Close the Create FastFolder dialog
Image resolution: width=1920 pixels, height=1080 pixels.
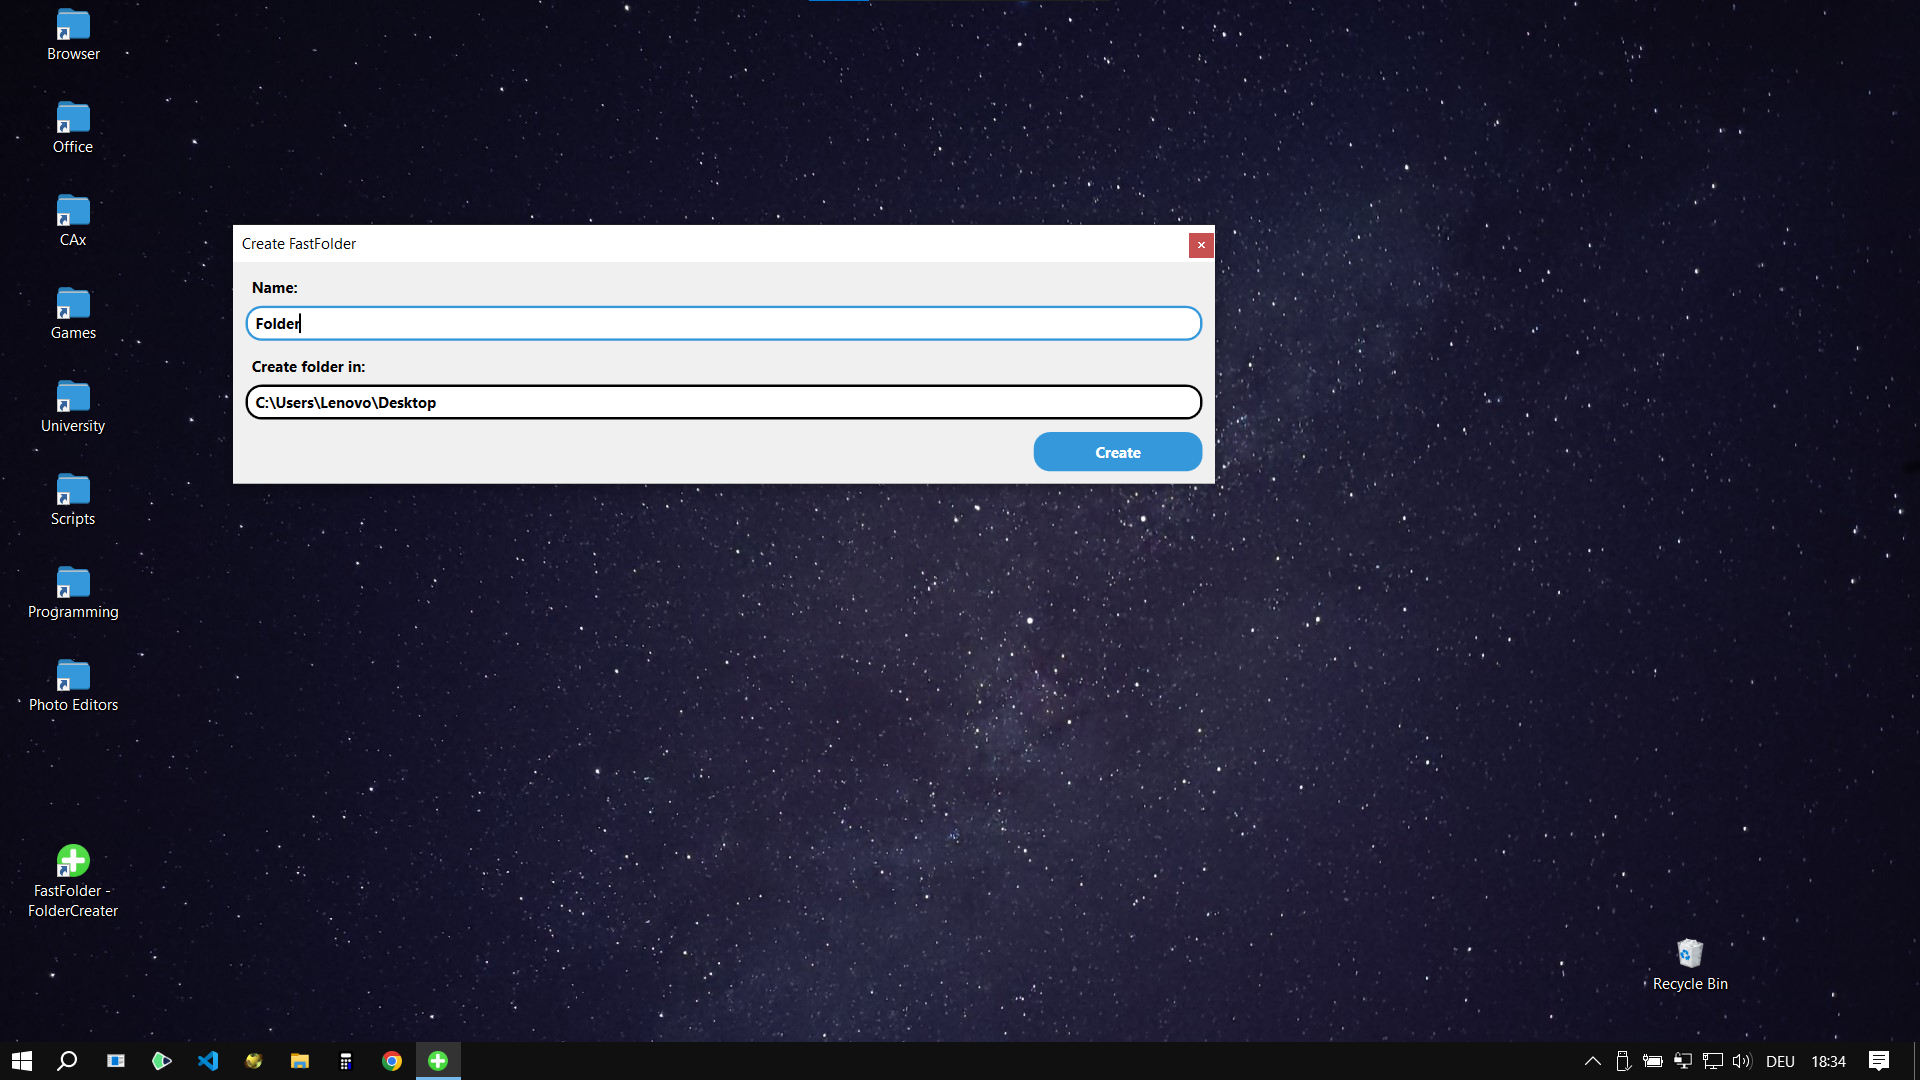[x=1200, y=245]
